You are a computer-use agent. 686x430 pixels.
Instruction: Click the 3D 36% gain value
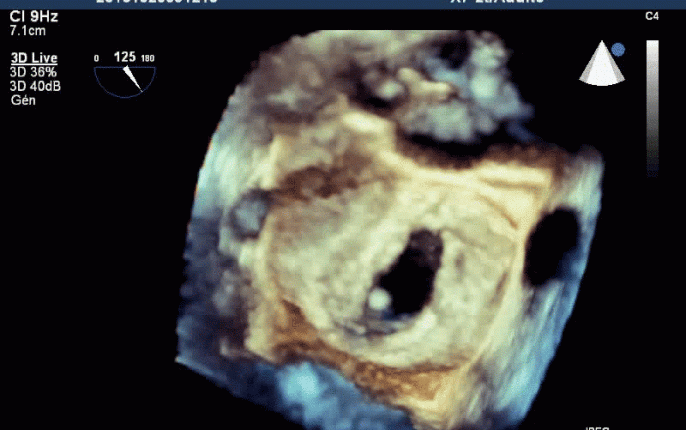[x=33, y=72]
